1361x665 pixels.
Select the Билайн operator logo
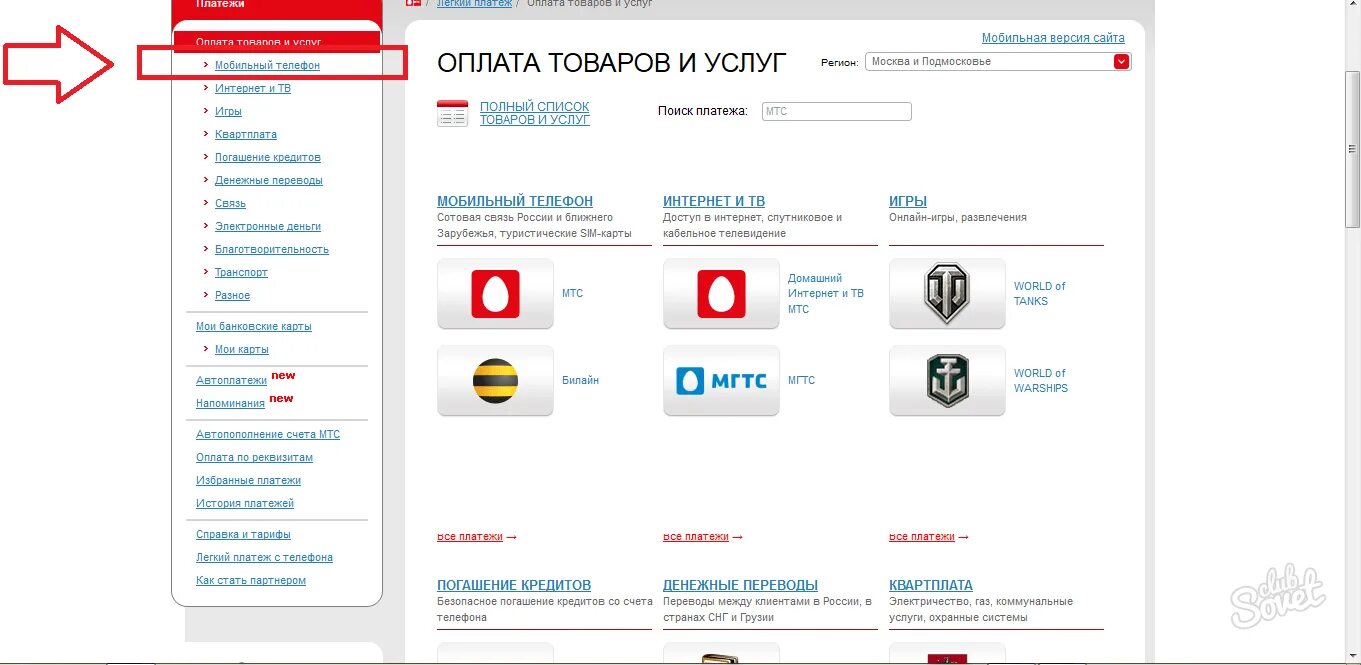click(494, 380)
